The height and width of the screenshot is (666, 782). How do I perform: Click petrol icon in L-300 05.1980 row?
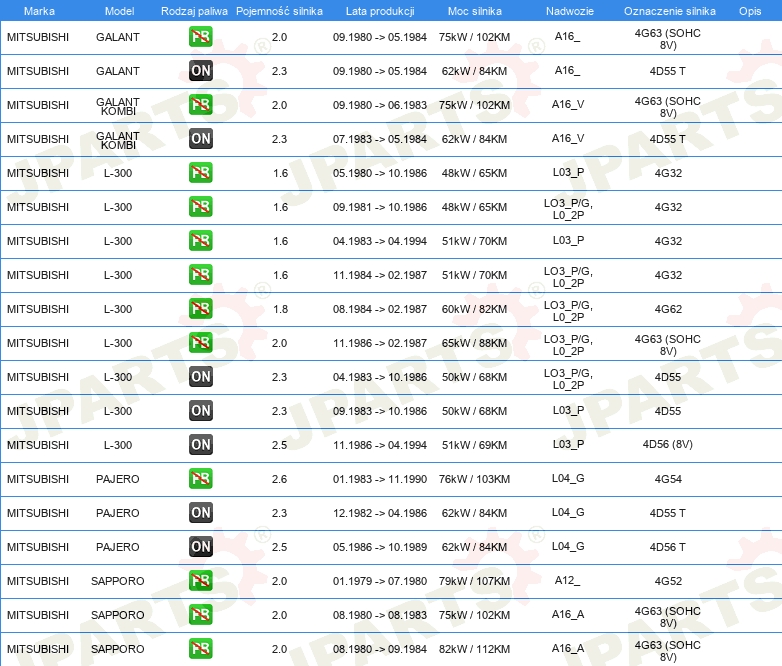pos(200,173)
